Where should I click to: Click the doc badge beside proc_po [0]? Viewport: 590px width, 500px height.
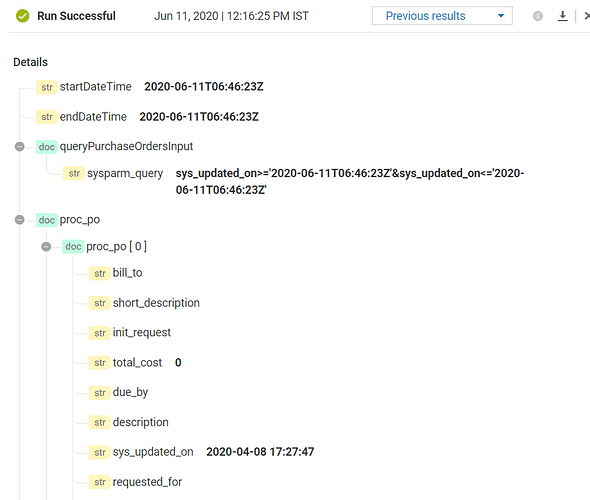73,247
